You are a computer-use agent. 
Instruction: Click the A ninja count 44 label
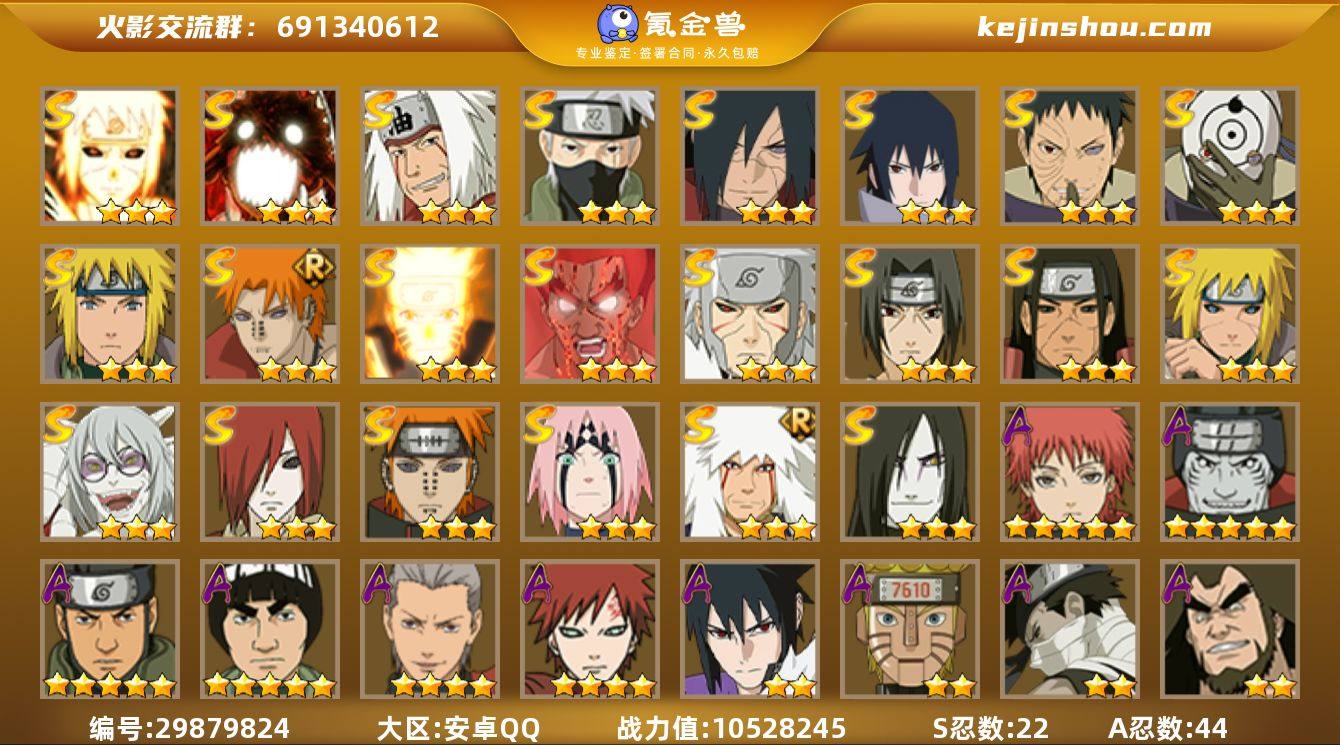[1168, 727]
